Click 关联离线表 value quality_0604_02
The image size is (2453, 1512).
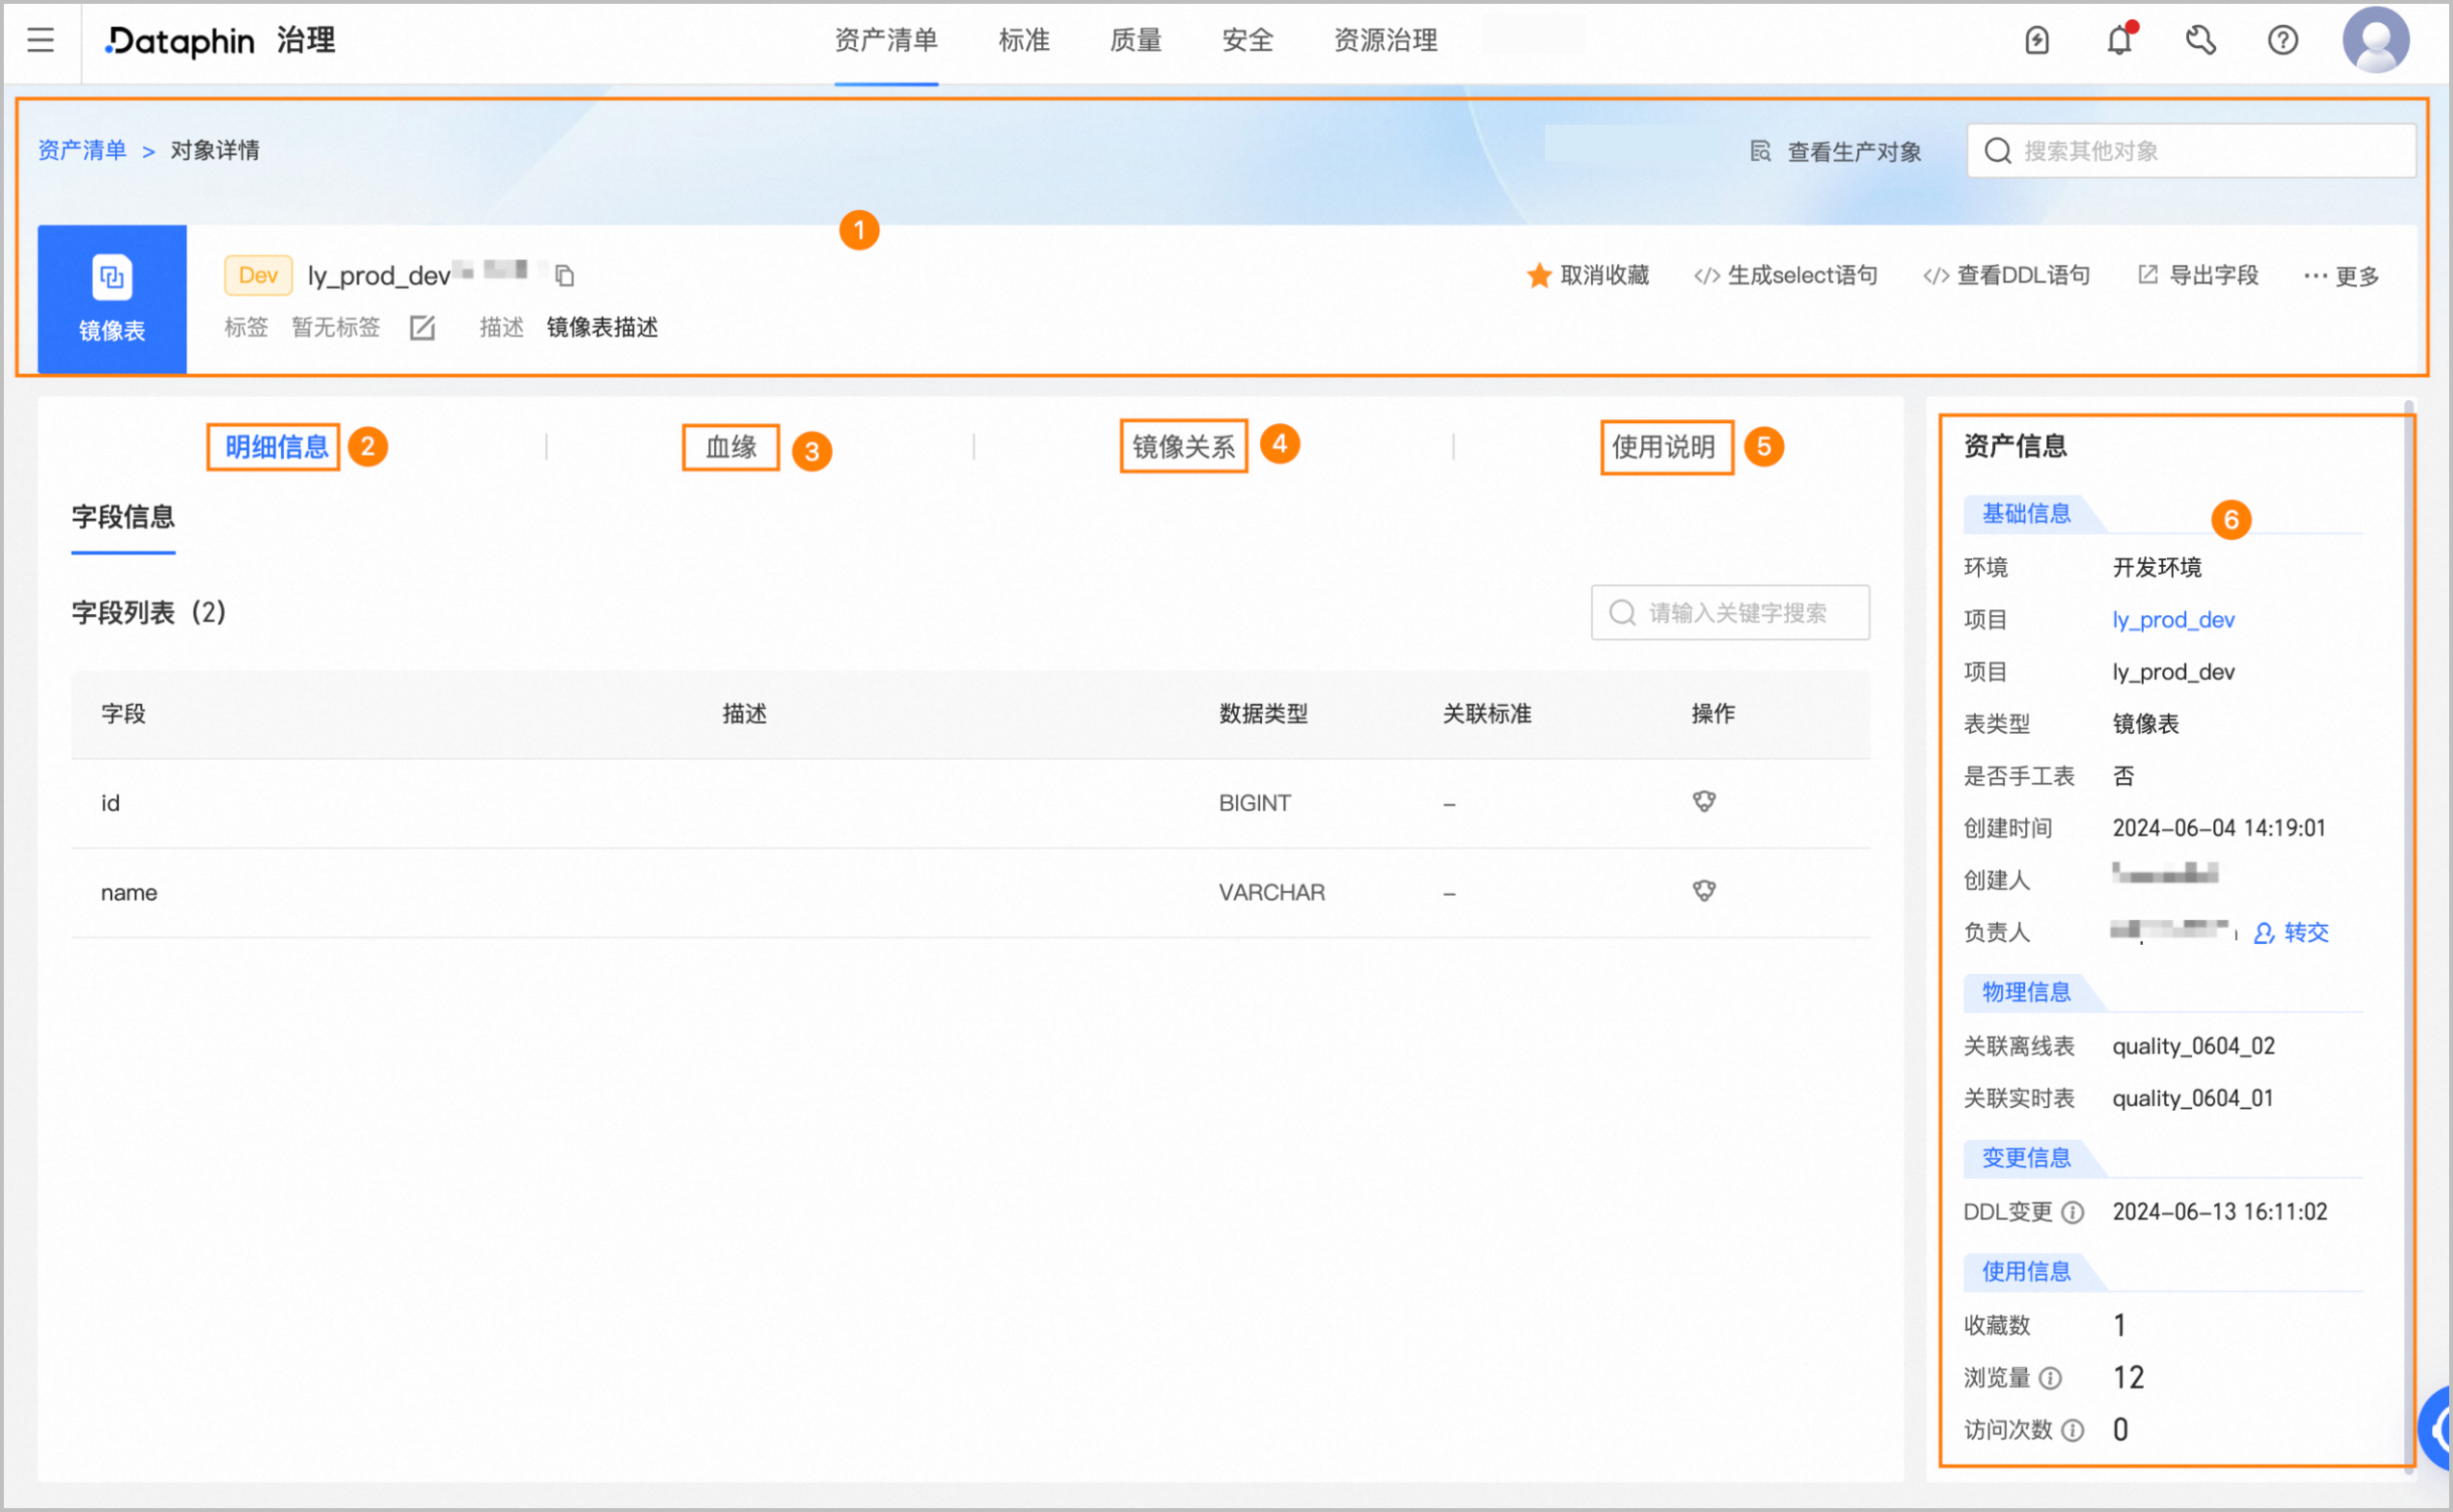[2194, 1046]
